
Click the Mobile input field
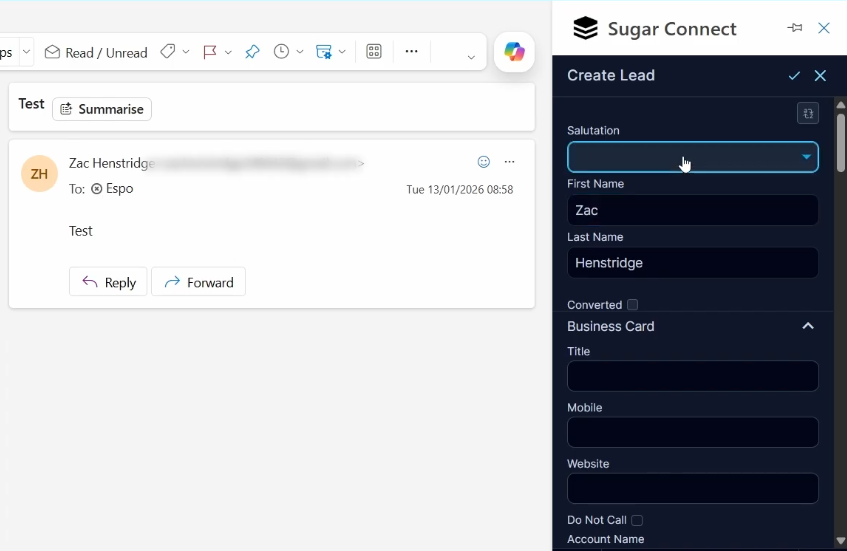[693, 432]
